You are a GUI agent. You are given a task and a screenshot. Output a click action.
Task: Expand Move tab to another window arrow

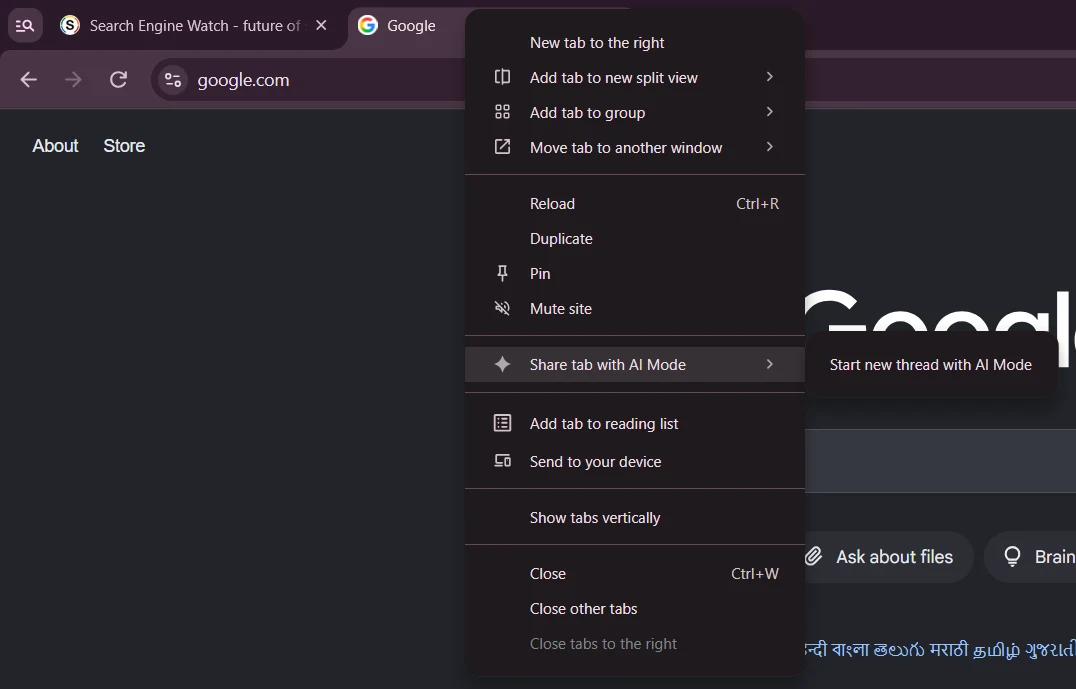770,147
